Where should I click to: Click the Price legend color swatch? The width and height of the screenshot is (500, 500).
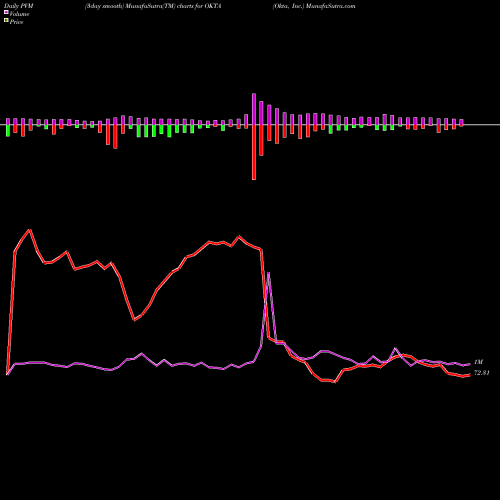coord(6,21)
